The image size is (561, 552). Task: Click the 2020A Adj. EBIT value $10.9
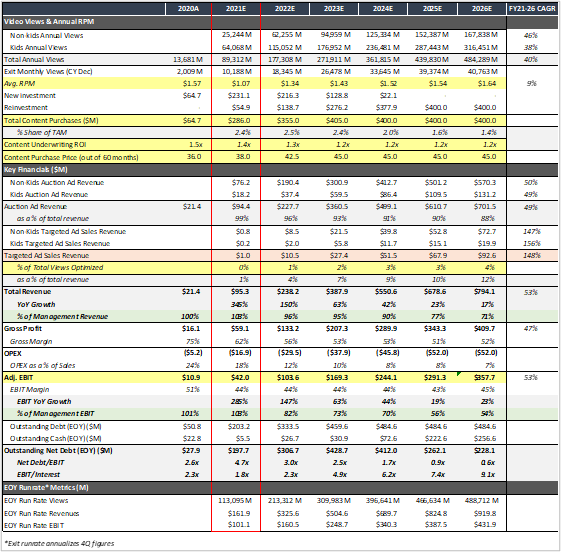coord(191,377)
